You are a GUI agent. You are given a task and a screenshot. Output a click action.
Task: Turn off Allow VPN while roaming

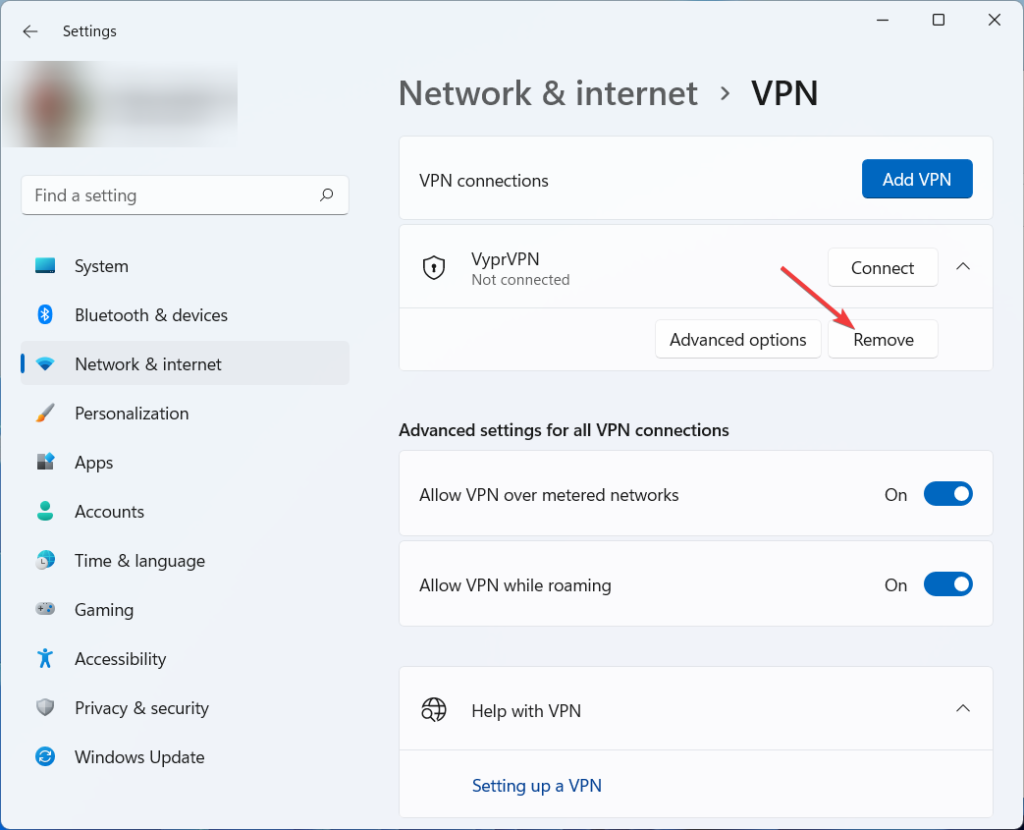tap(948, 584)
